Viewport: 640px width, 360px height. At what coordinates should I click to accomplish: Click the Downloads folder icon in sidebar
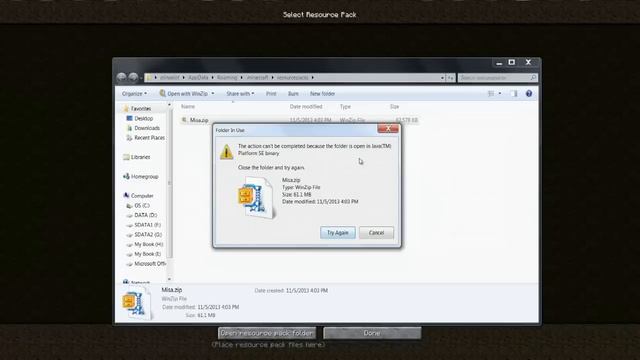coord(129,128)
